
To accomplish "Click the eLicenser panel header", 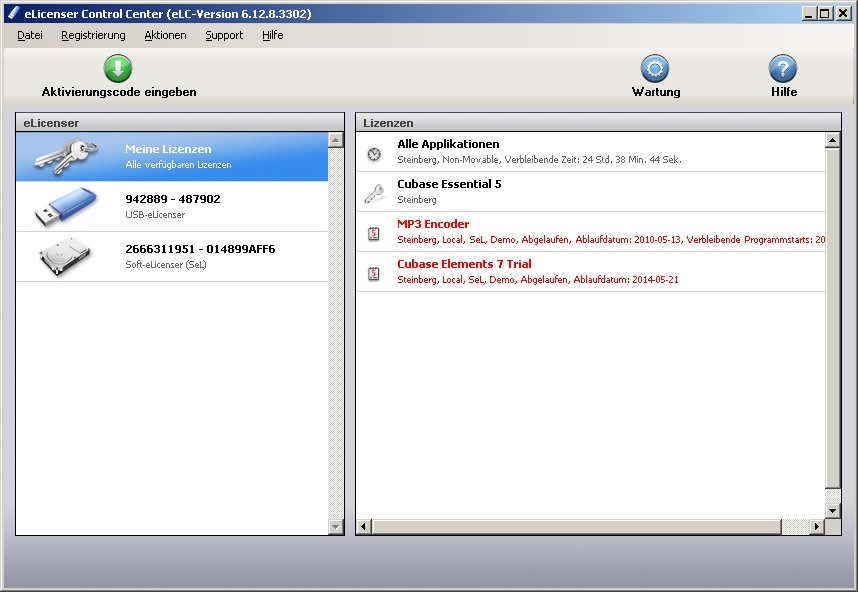I will tap(179, 123).
